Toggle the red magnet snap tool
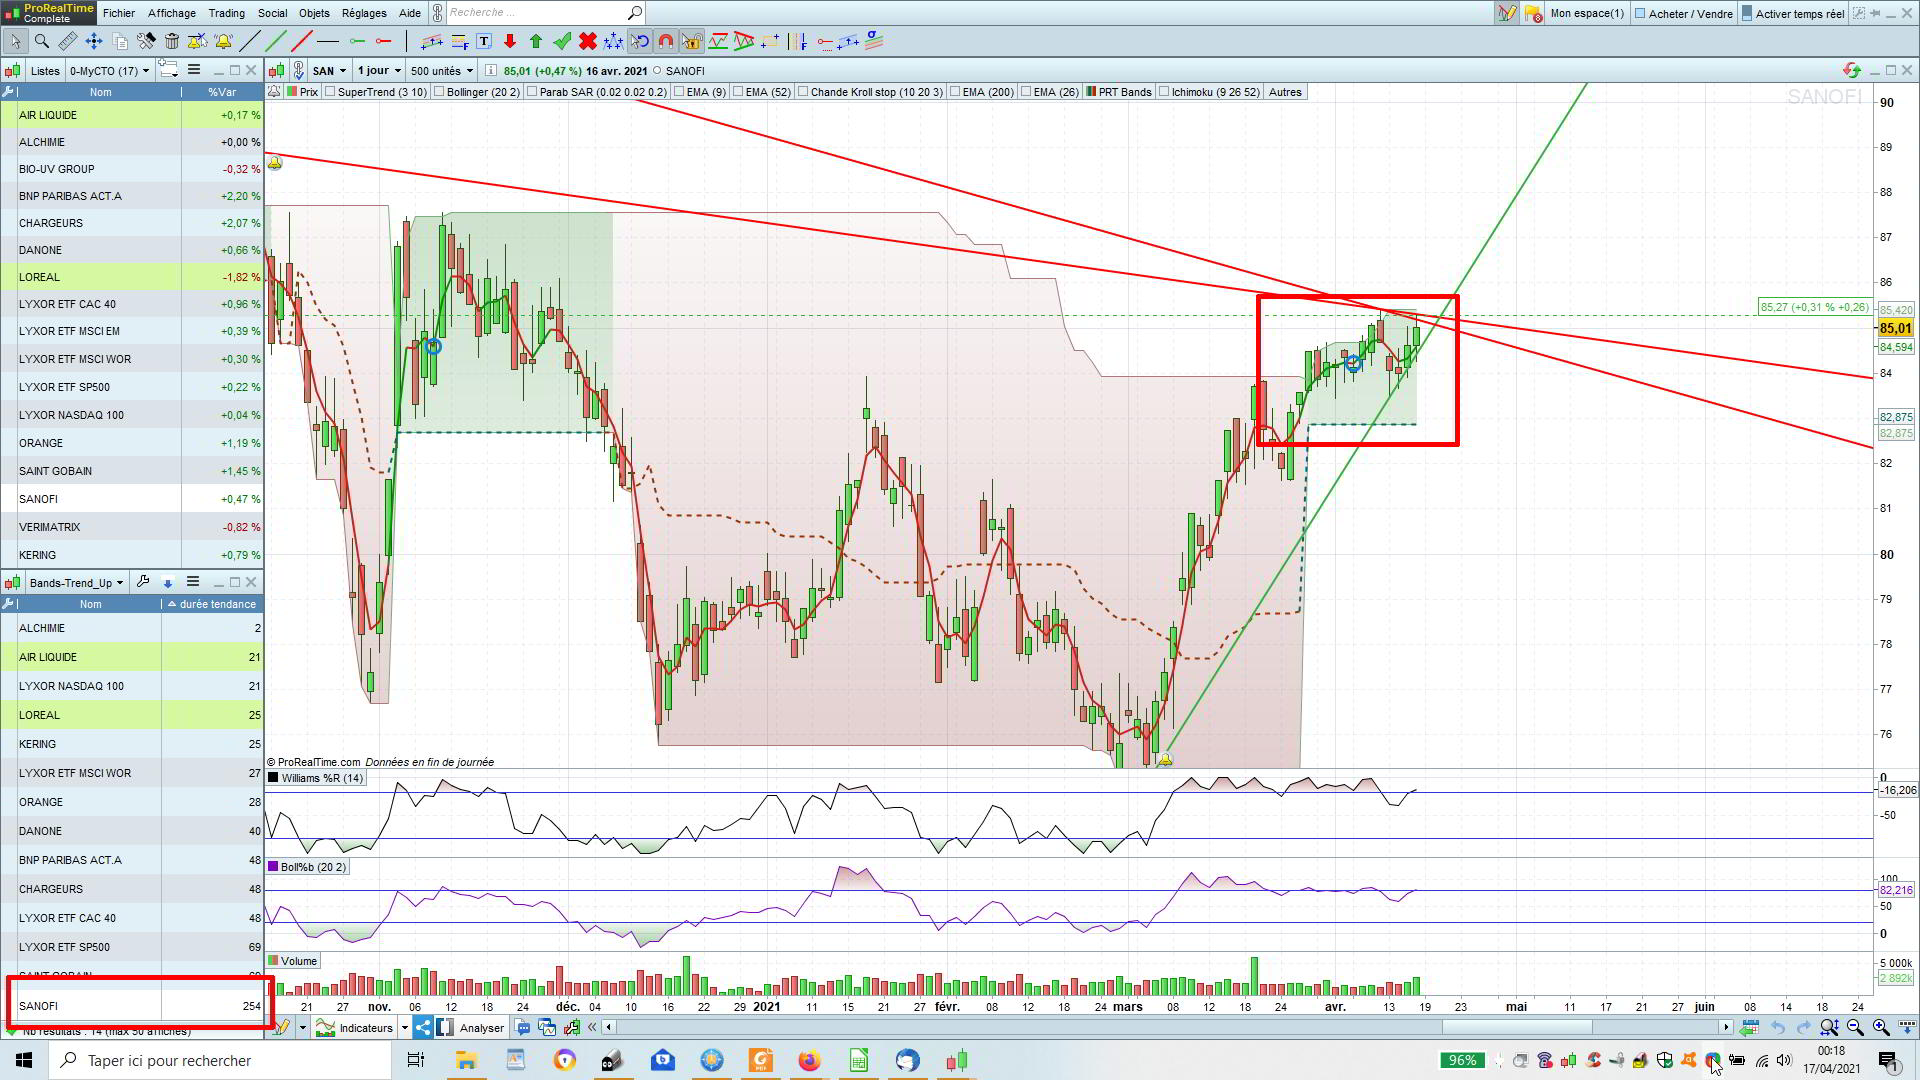The height and width of the screenshot is (1080, 1920). tap(666, 41)
